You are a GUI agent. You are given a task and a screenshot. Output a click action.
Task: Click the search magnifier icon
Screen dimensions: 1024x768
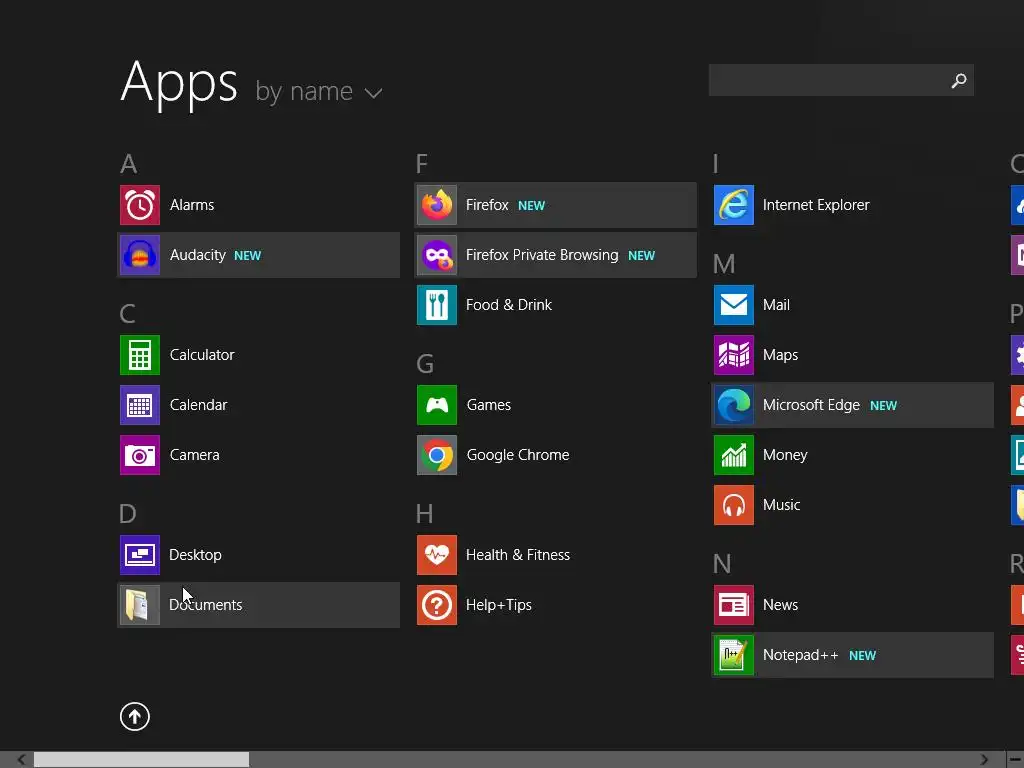pos(959,80)
